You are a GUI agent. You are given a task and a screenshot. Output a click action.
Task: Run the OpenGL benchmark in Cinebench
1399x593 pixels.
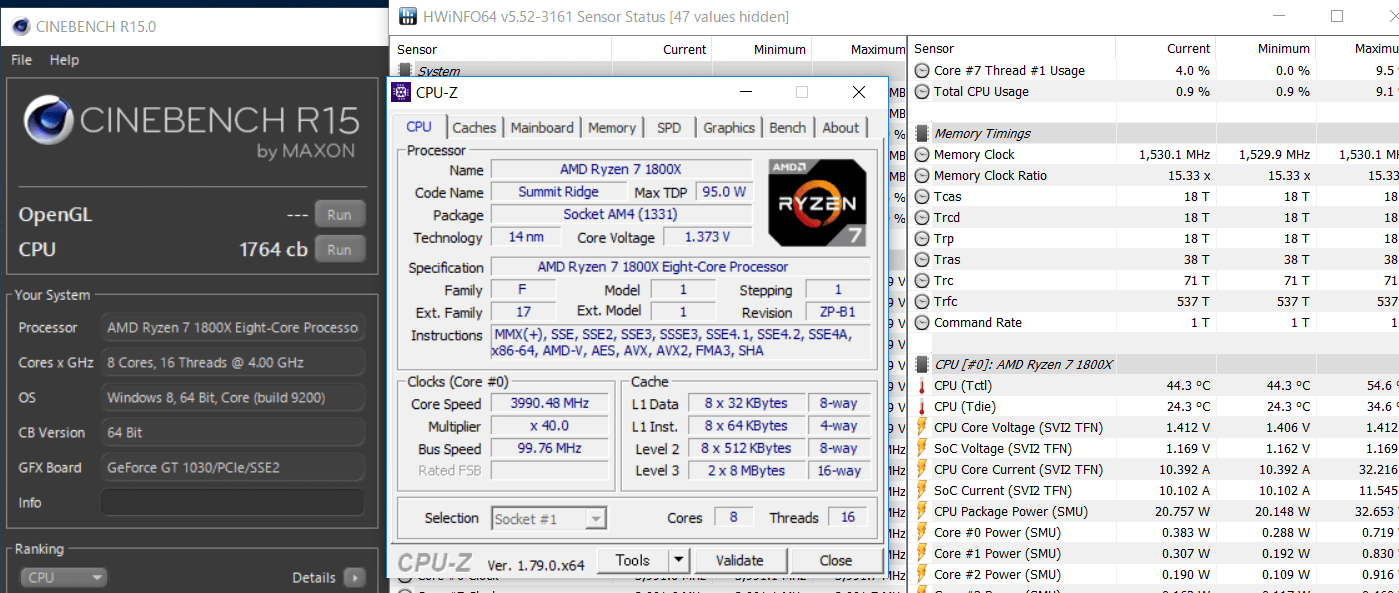[x=340, y=214]
